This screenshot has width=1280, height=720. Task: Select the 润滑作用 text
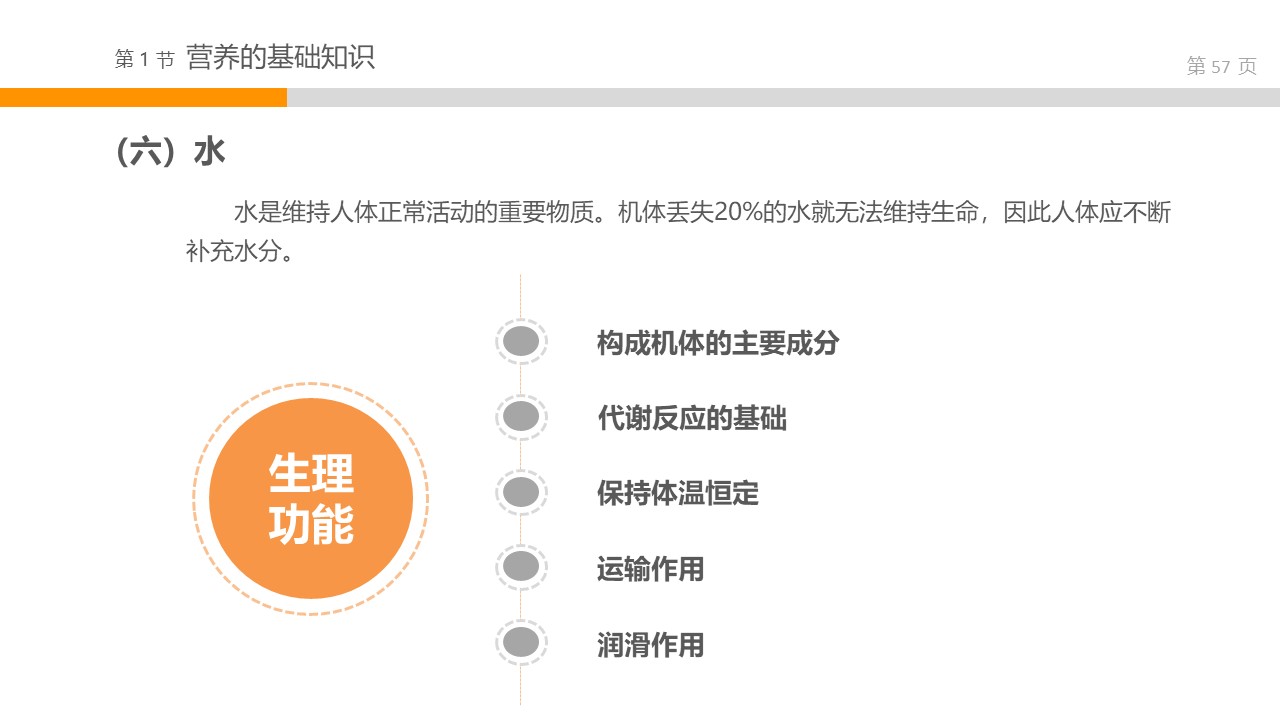[650, 644]
